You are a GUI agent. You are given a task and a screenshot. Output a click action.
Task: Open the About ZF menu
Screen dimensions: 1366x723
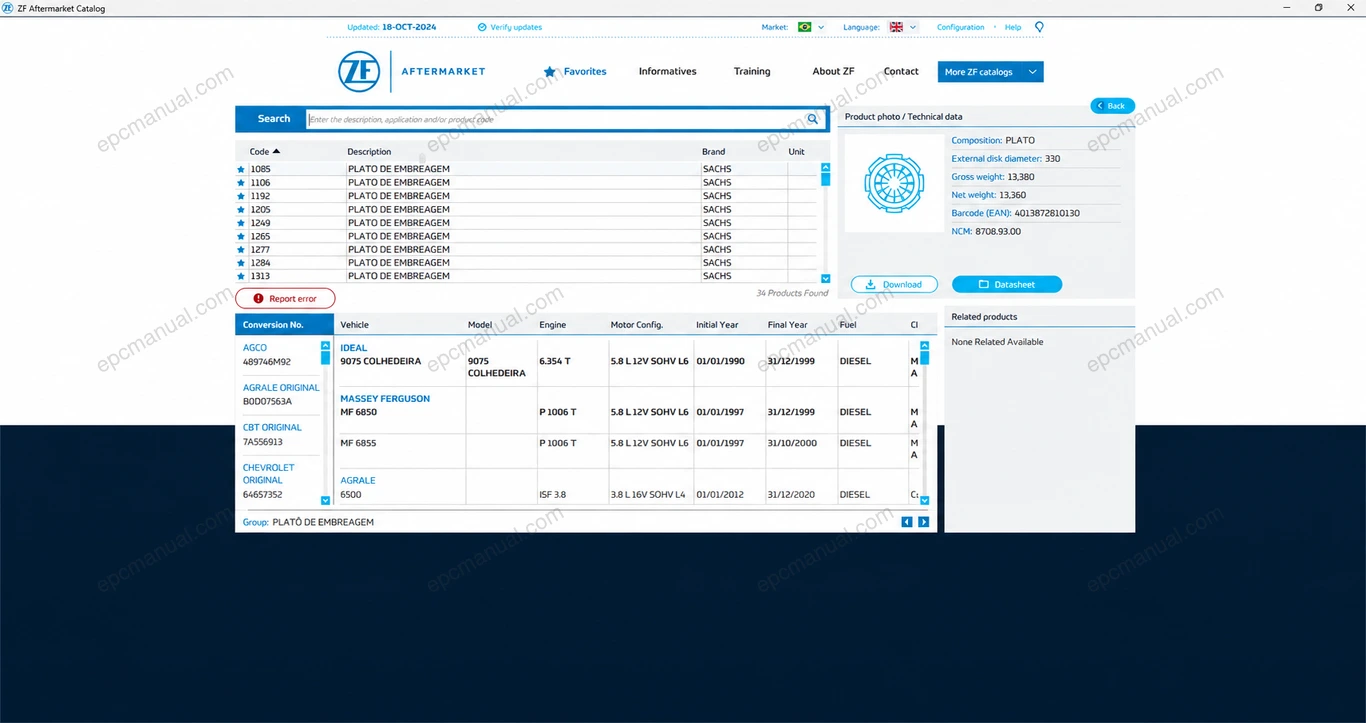pyautogui.click(x=833, y=72)
